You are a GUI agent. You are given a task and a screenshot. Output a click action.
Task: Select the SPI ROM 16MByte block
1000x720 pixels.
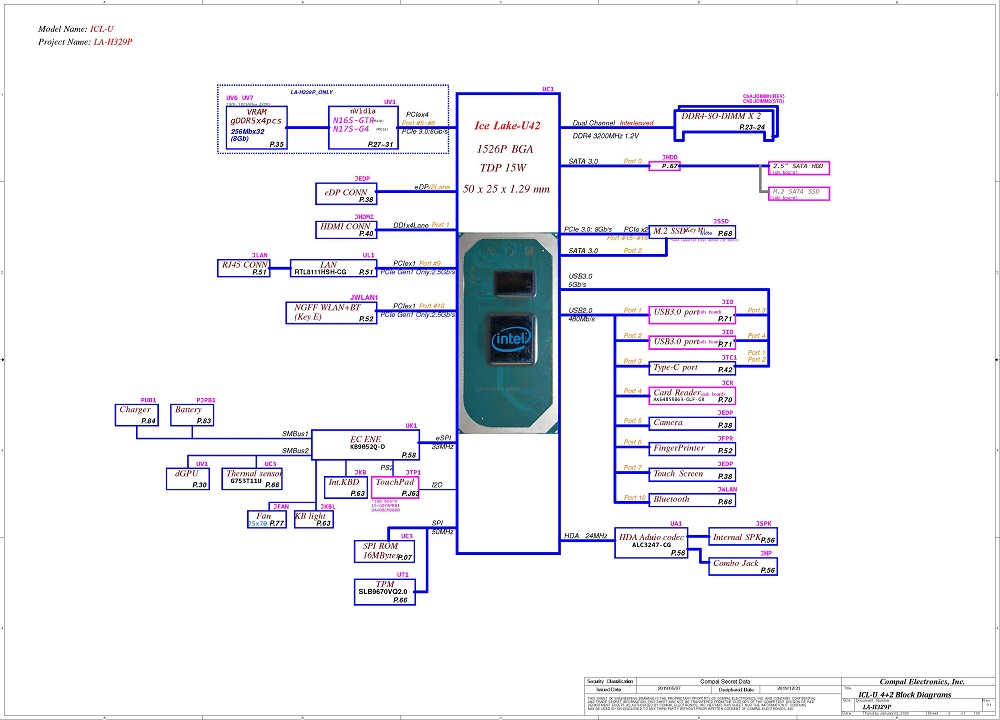[x=383, y=550]
